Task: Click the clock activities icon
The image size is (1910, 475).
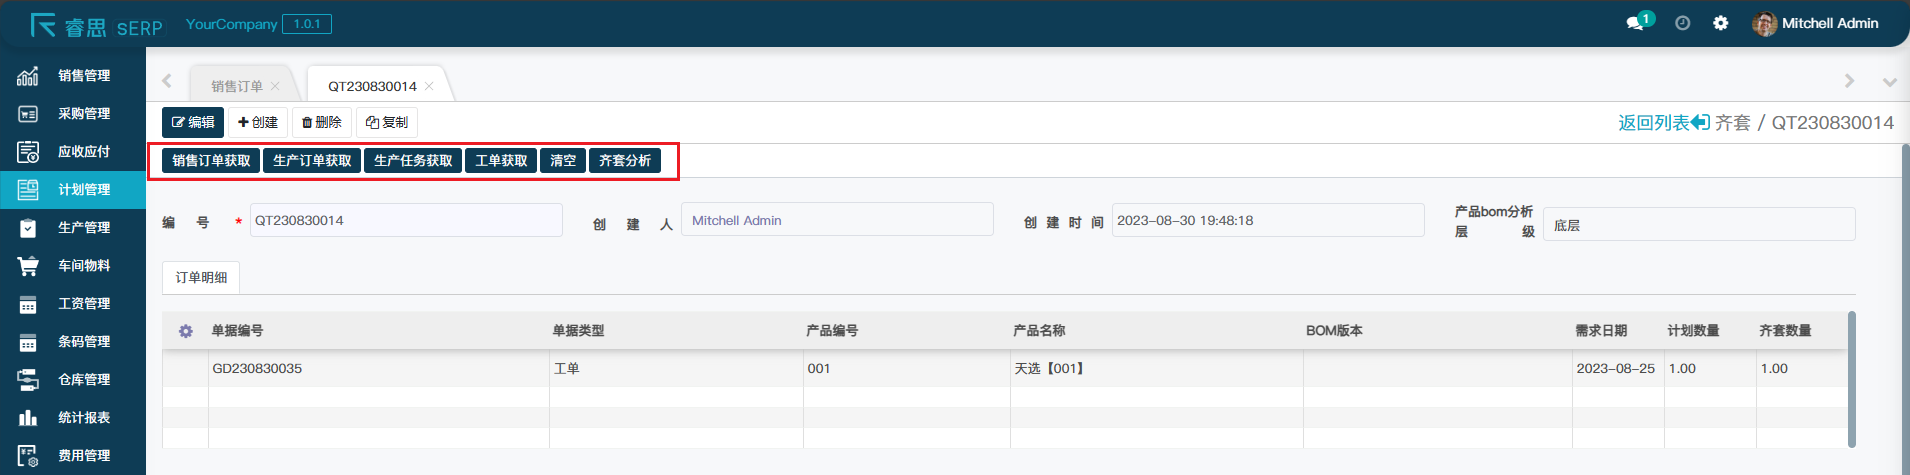Action: coord(1682,23)
